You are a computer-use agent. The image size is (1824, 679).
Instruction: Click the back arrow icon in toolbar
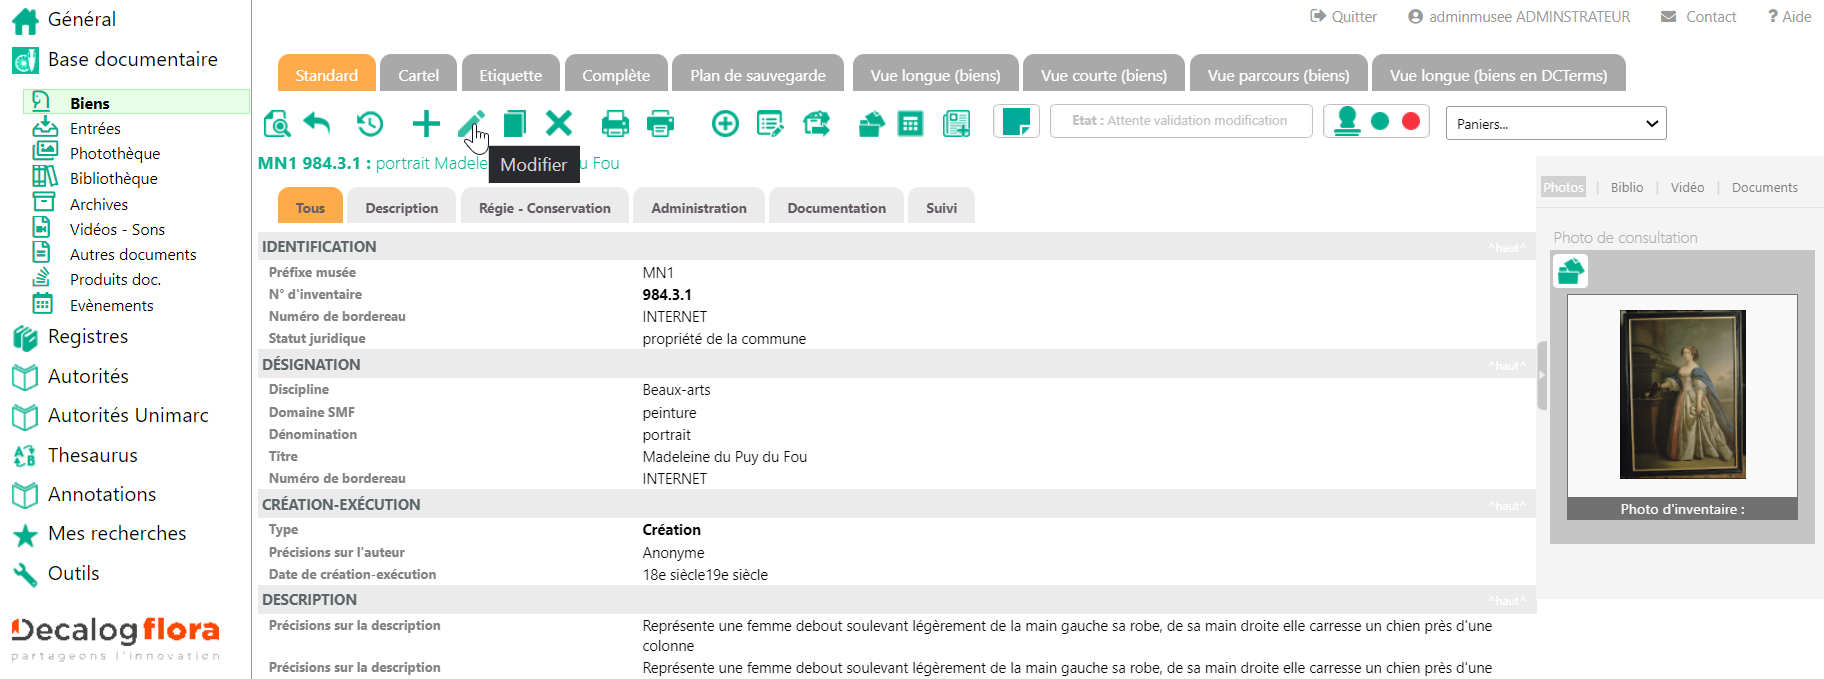click(317, 124)
